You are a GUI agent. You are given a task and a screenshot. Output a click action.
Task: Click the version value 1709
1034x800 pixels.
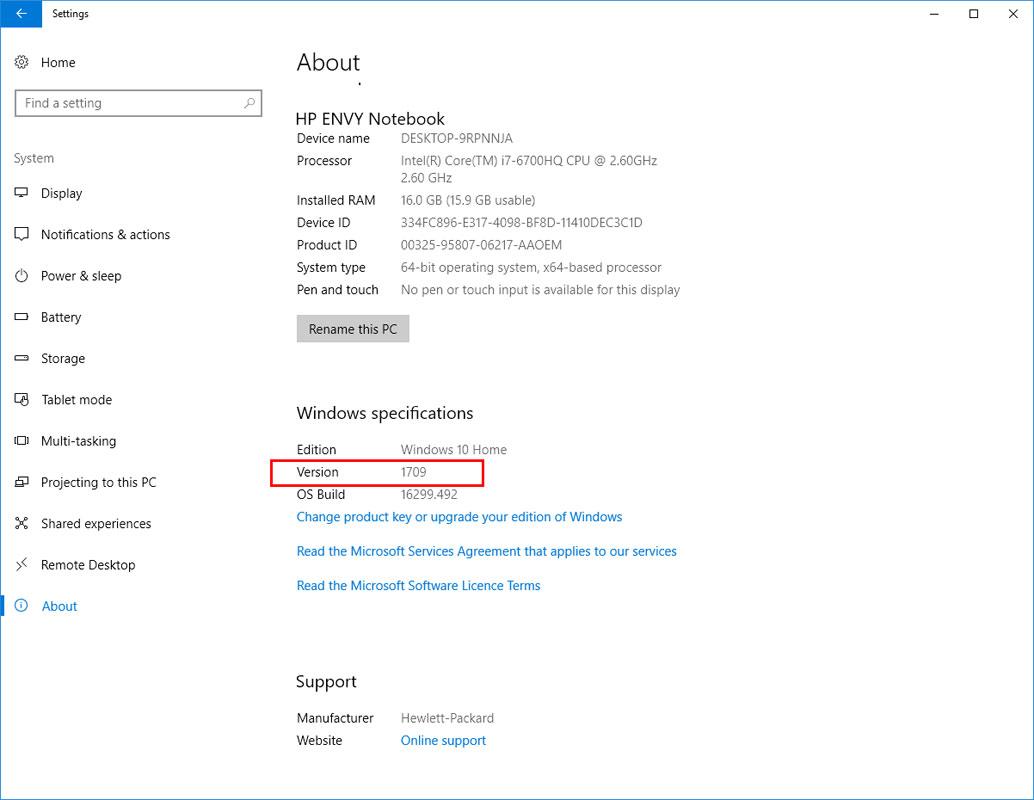[x=413, y=472]
